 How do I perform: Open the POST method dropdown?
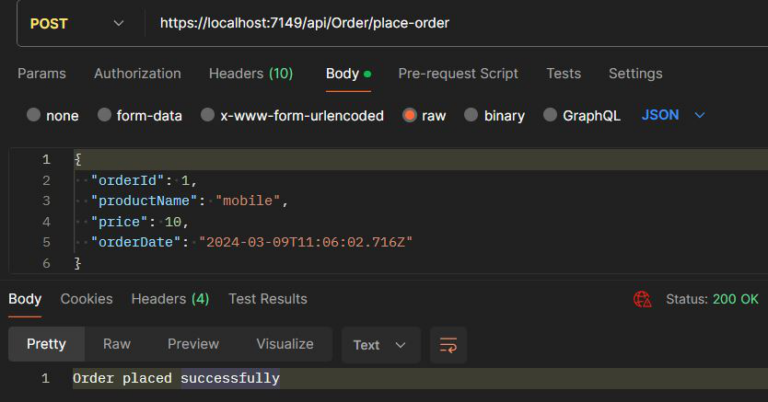coord(78,23)
